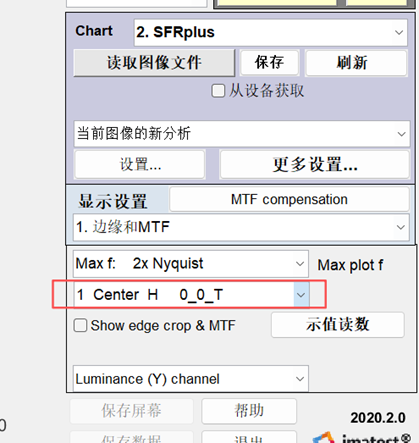Screen dimensions: 419x443
Task: Open the 设置... button
Action: click(140, 165)
